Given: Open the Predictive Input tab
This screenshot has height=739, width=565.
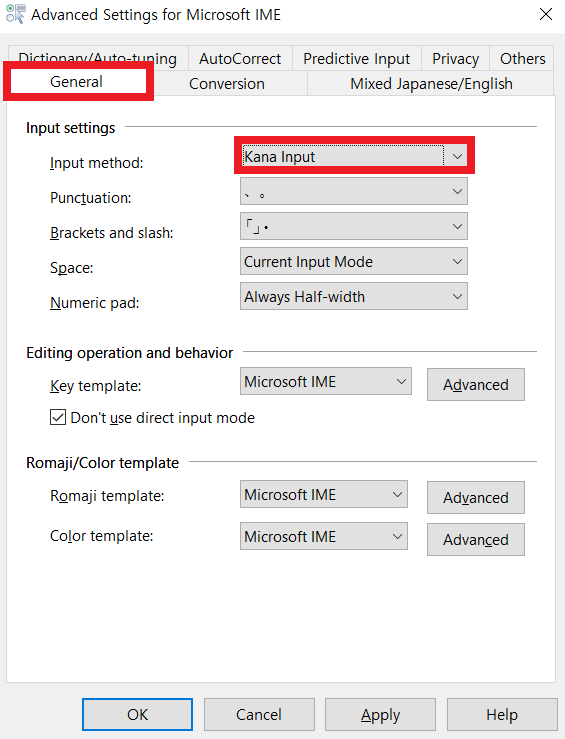Looking at the screenshot, I should pyautogui.click(x=356, y=58).
